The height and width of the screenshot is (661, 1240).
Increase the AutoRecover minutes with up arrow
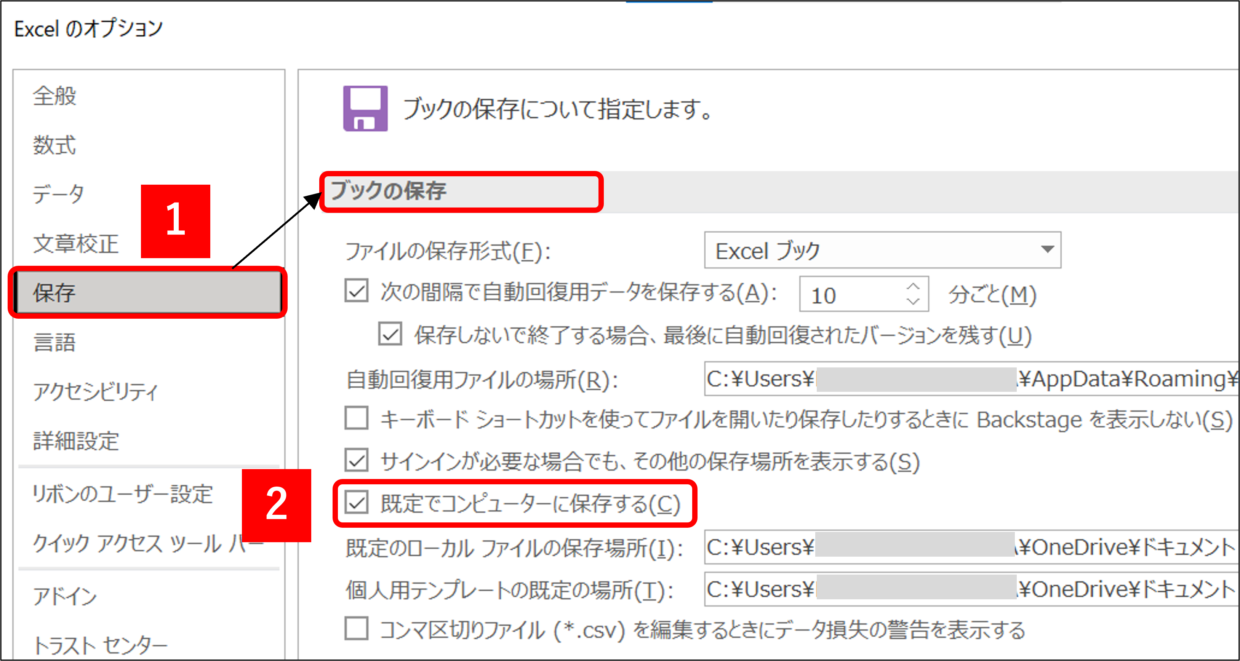[x=911, y=287]
